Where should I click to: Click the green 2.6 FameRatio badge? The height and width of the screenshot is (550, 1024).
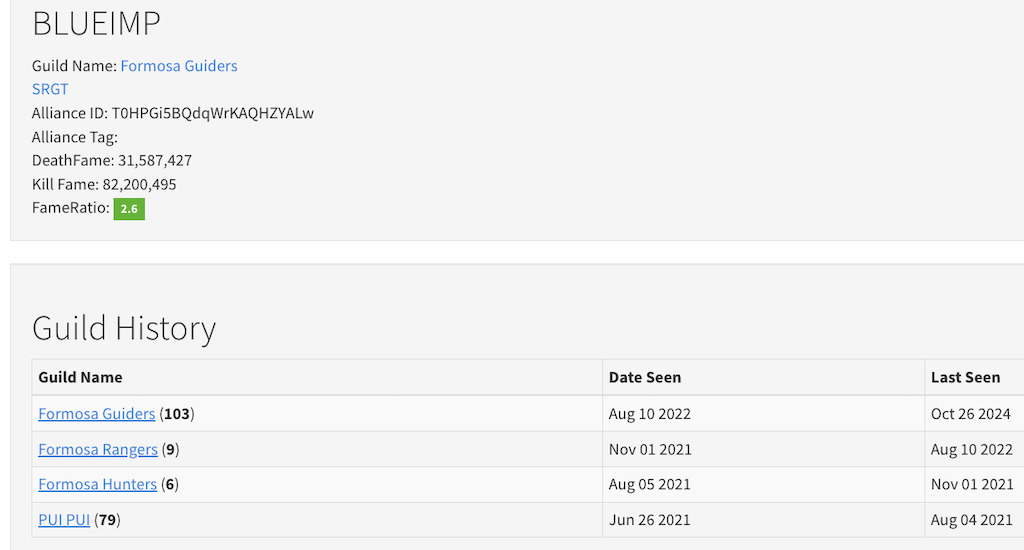[x=129, y=209]
